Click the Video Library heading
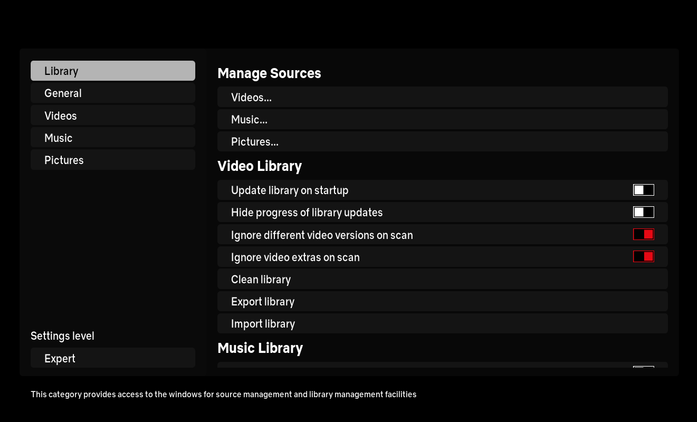 coord(260,166)
